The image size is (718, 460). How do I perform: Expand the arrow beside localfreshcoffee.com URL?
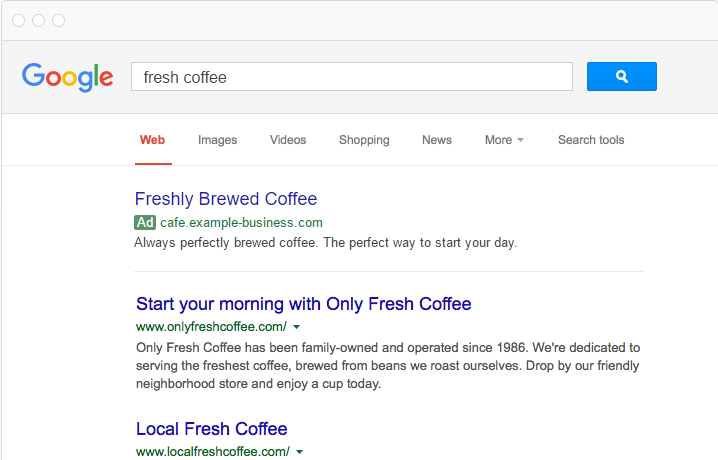(299, 452)
